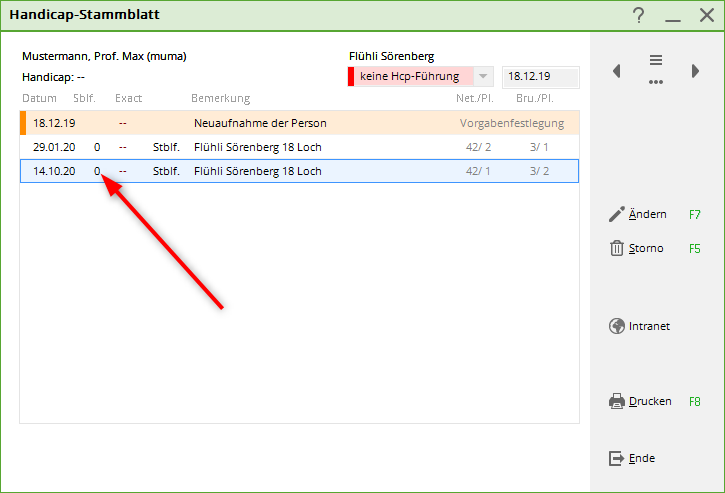Click the Ändern label text

click(647, 214)
